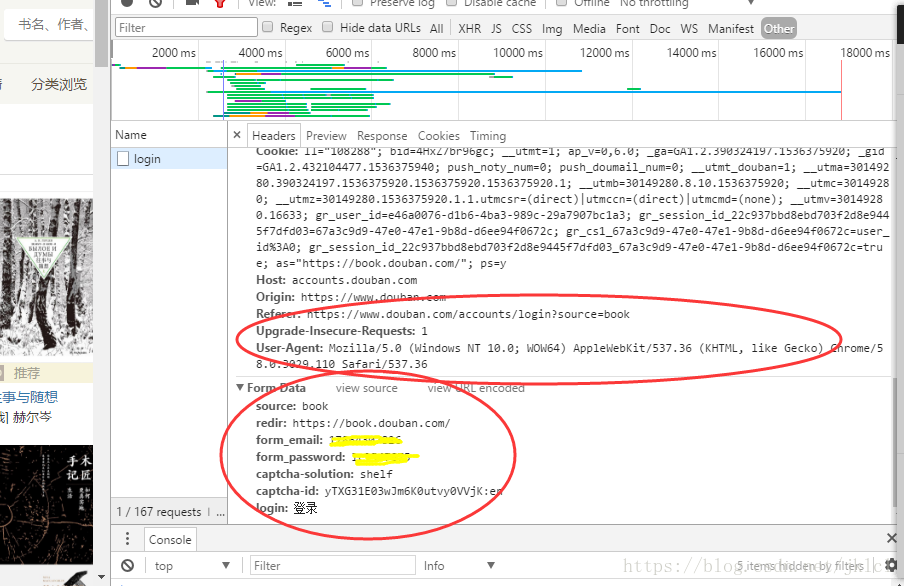Screen dimensions: 904x586
Task: Open the 手木记匠 dark book cover thumbnail
Action: point(46,504)
